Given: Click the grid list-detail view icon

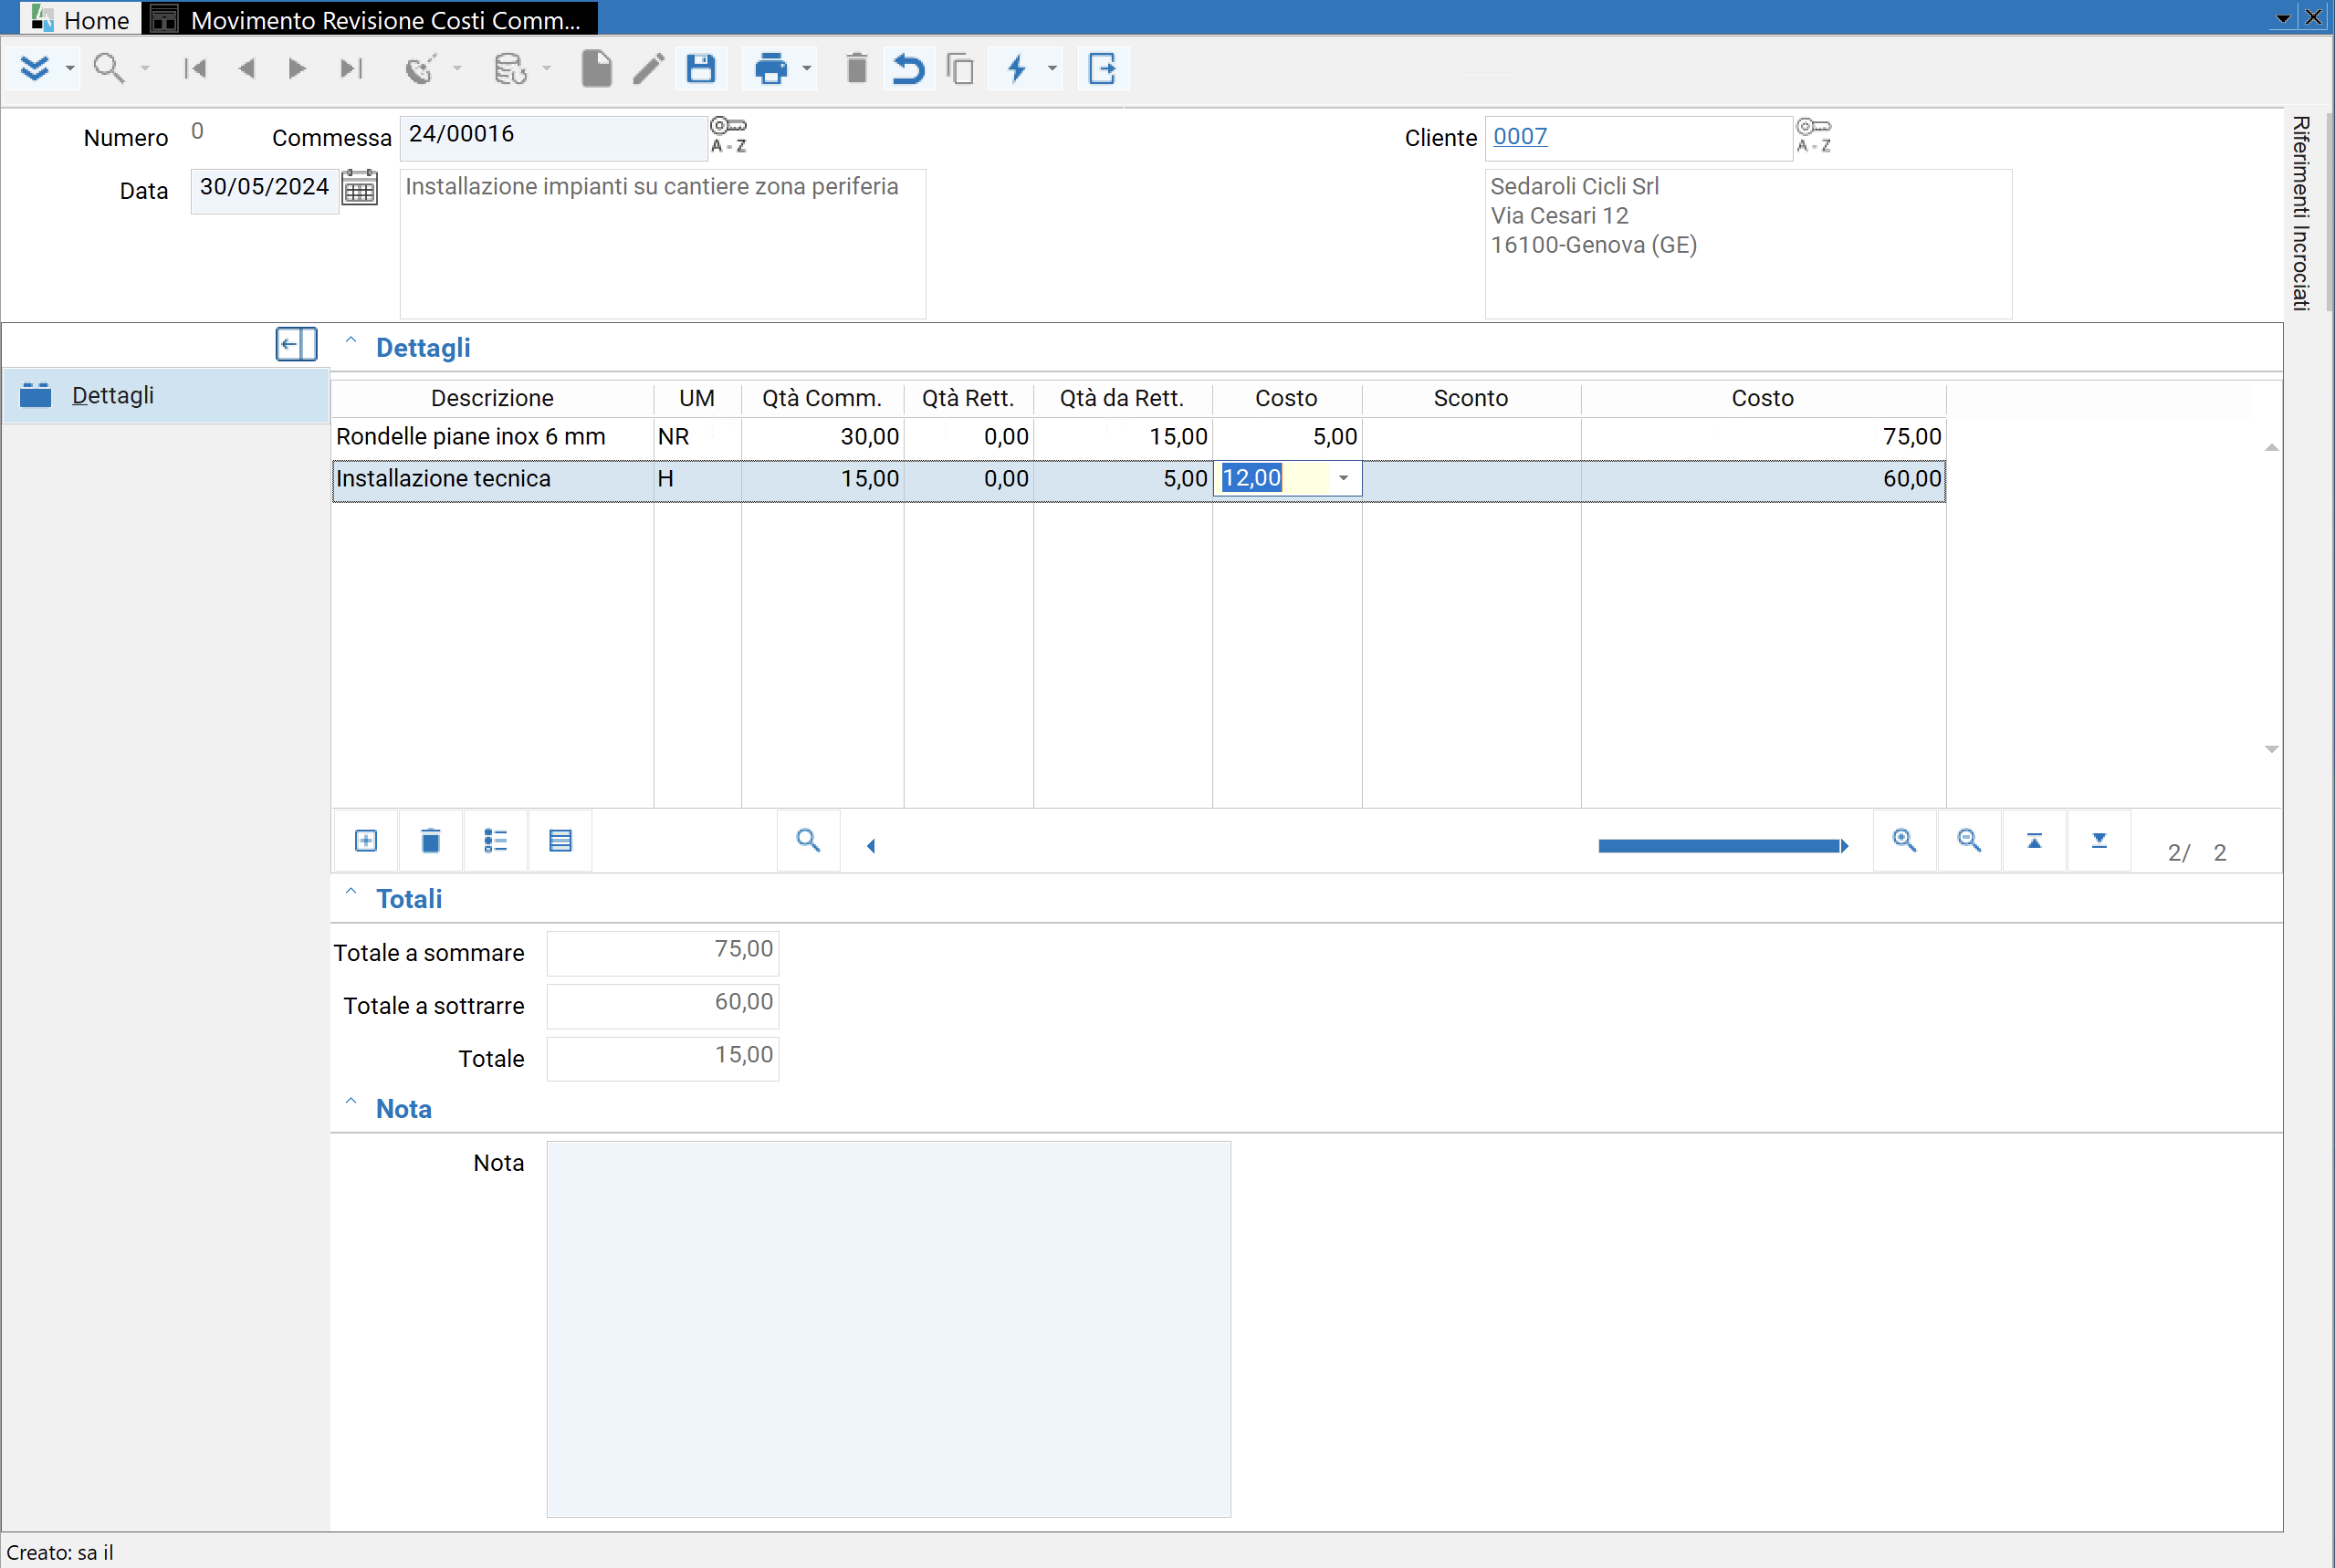Looking at the screenshot, I should tap(496, 841).
